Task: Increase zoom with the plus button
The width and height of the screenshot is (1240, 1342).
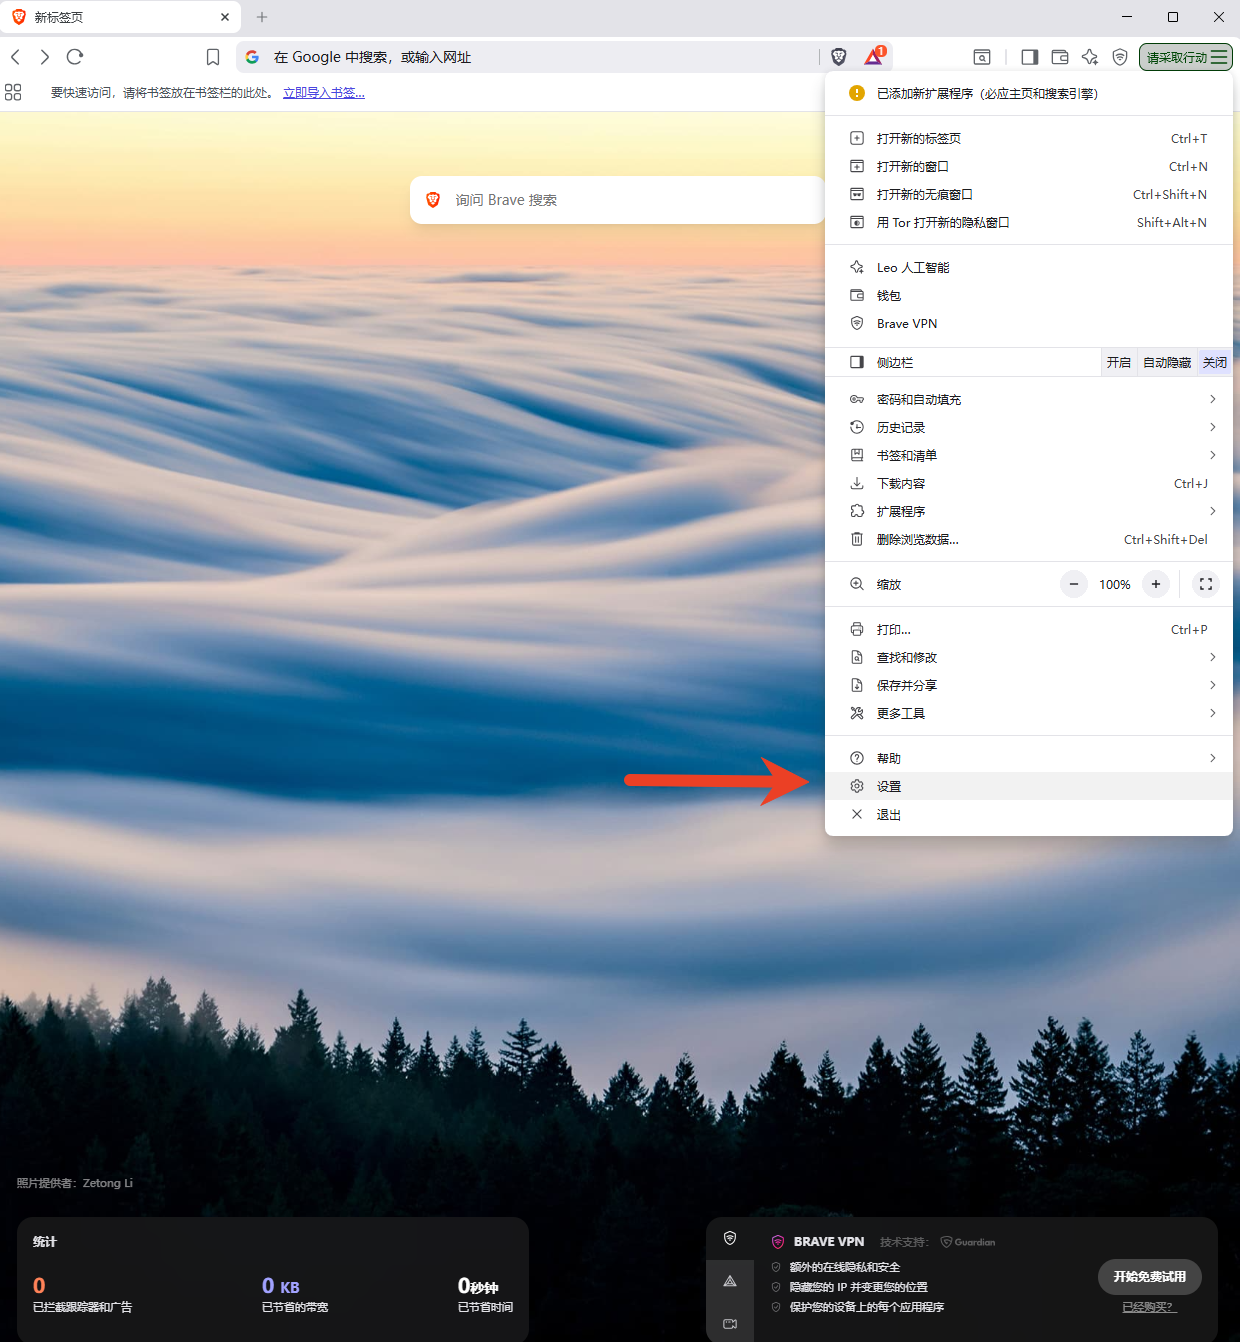Action: click(1156, 584)
